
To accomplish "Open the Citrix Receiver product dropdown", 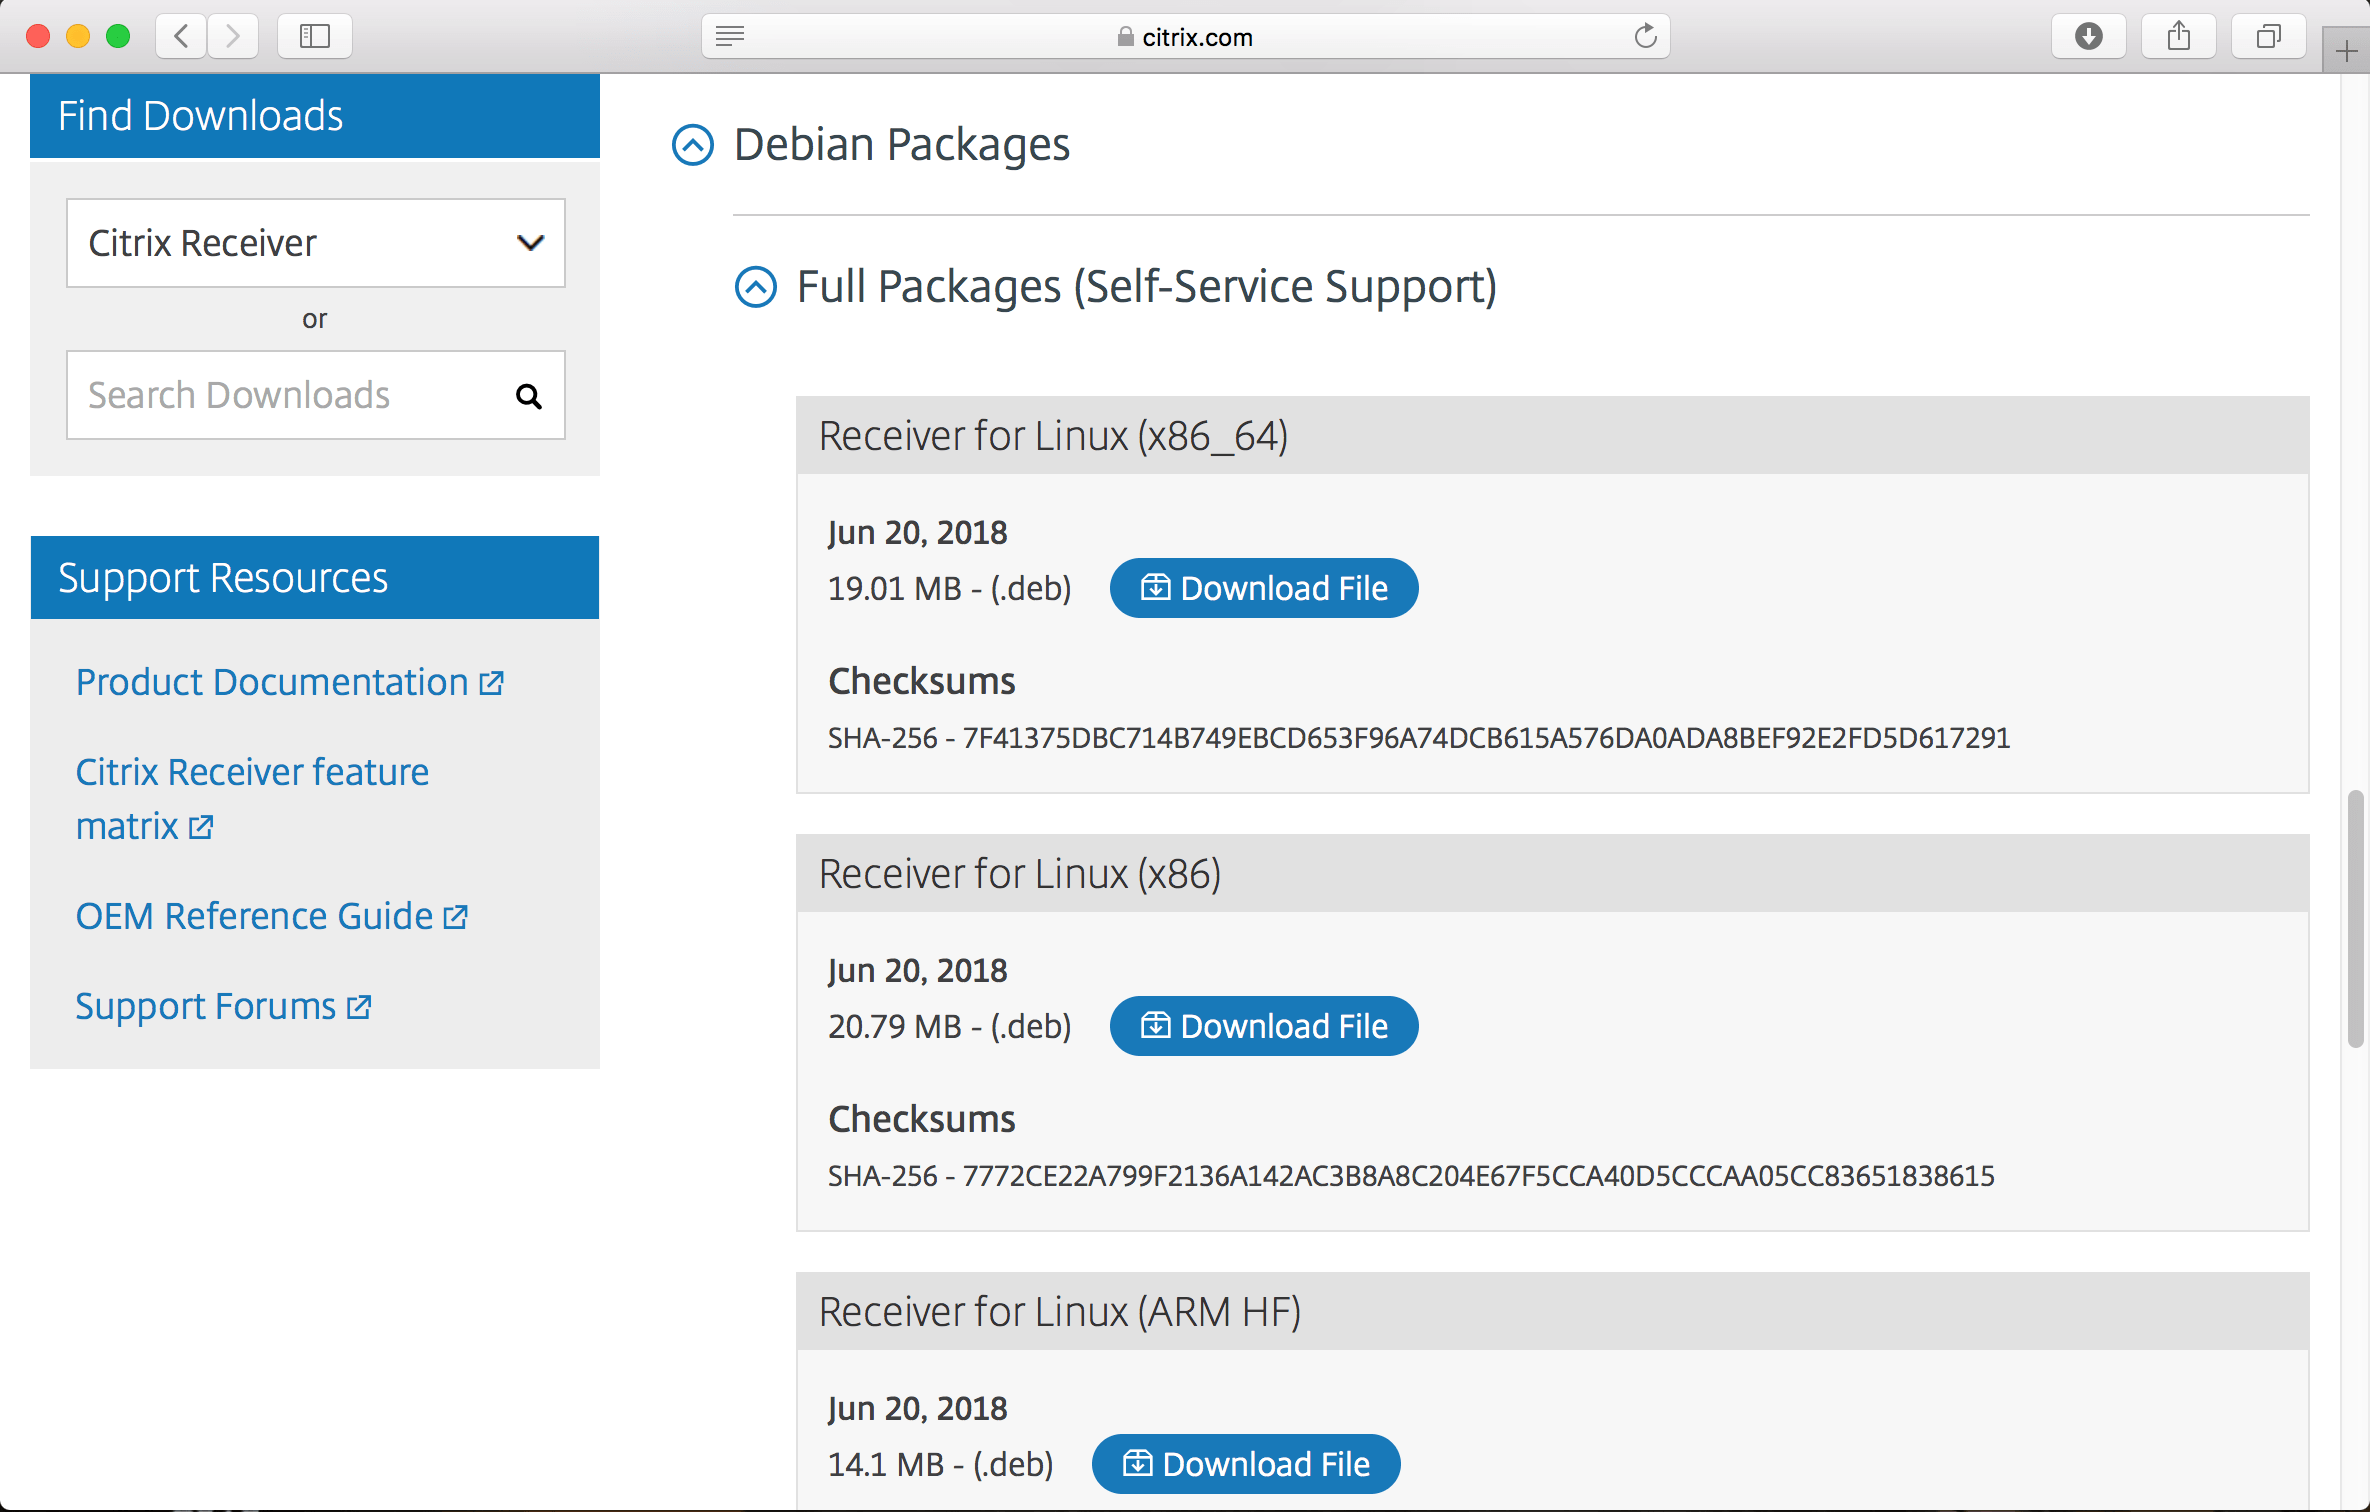I will pos(315,243).
